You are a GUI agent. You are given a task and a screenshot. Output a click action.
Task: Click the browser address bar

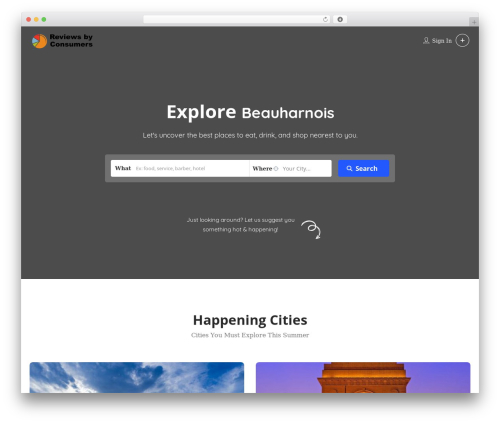tap(236, 19)
